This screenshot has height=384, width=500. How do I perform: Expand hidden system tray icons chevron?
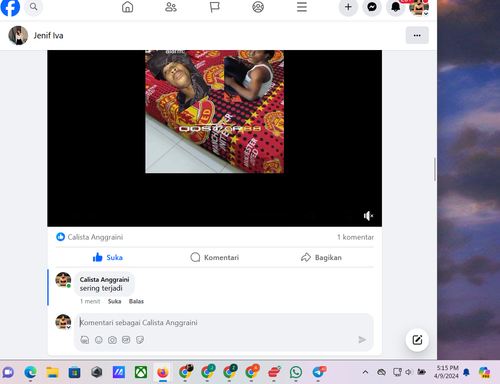365,372
